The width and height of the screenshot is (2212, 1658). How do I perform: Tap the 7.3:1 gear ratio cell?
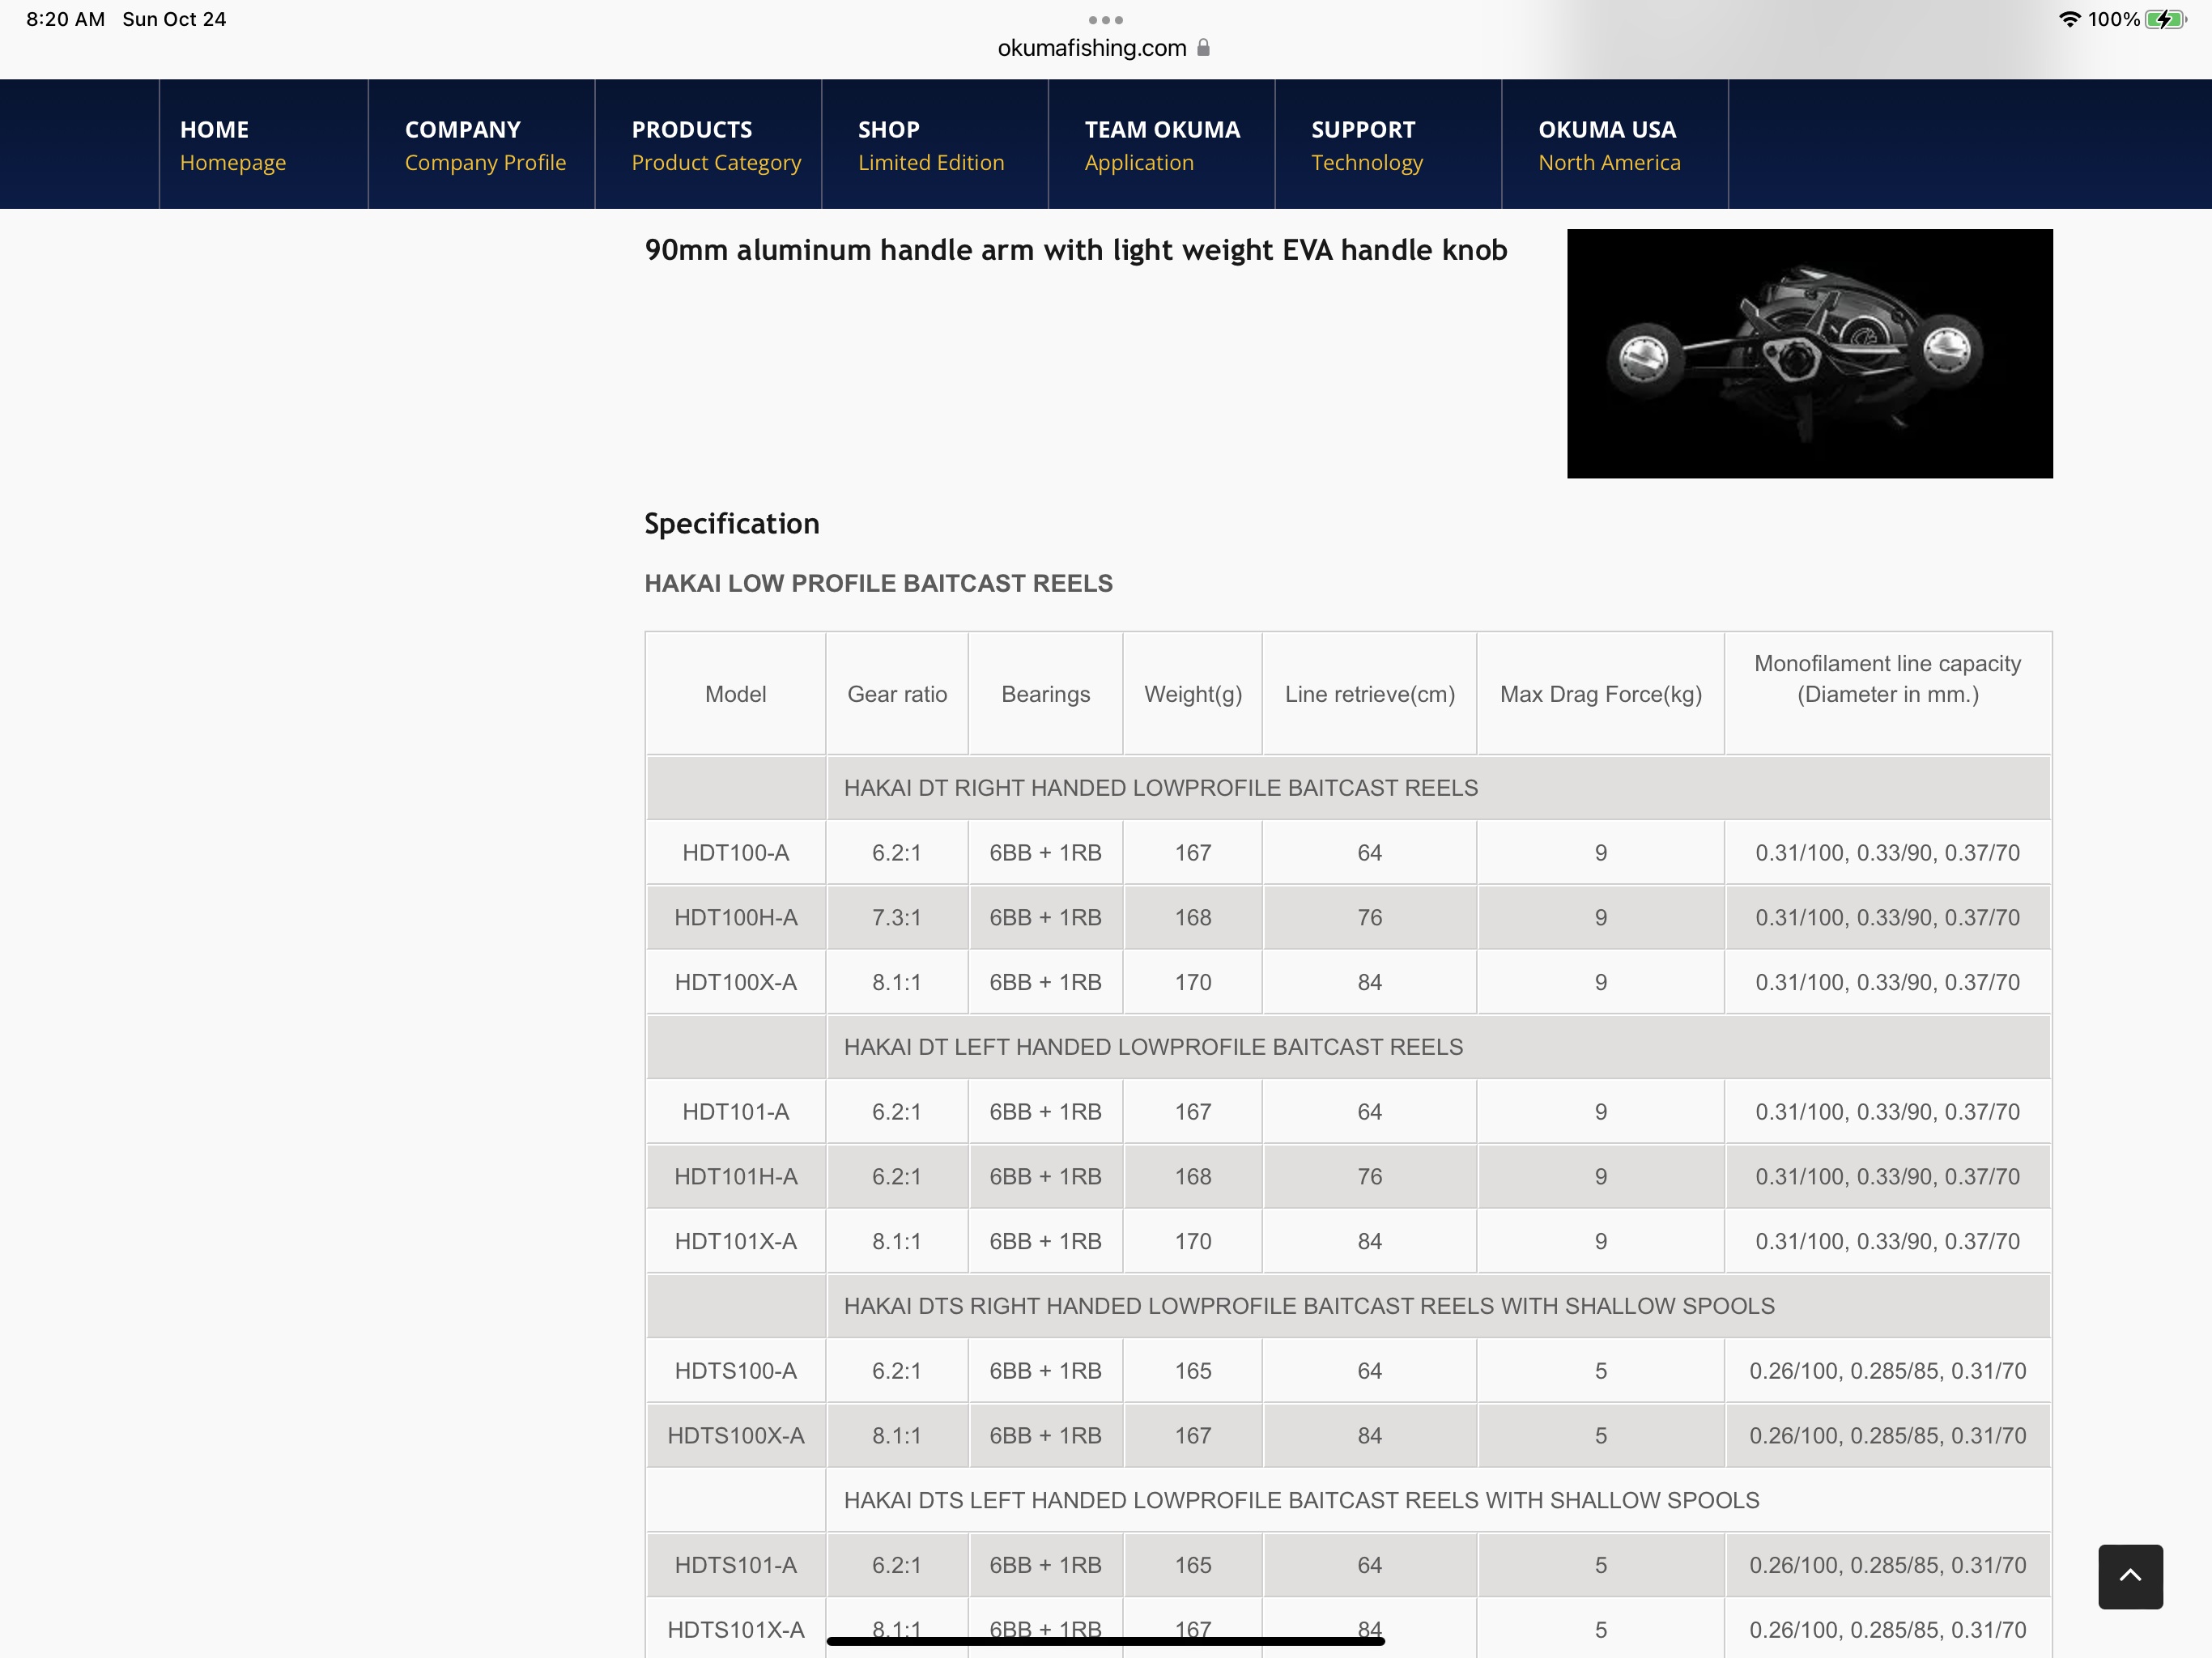tap(897, 918)
